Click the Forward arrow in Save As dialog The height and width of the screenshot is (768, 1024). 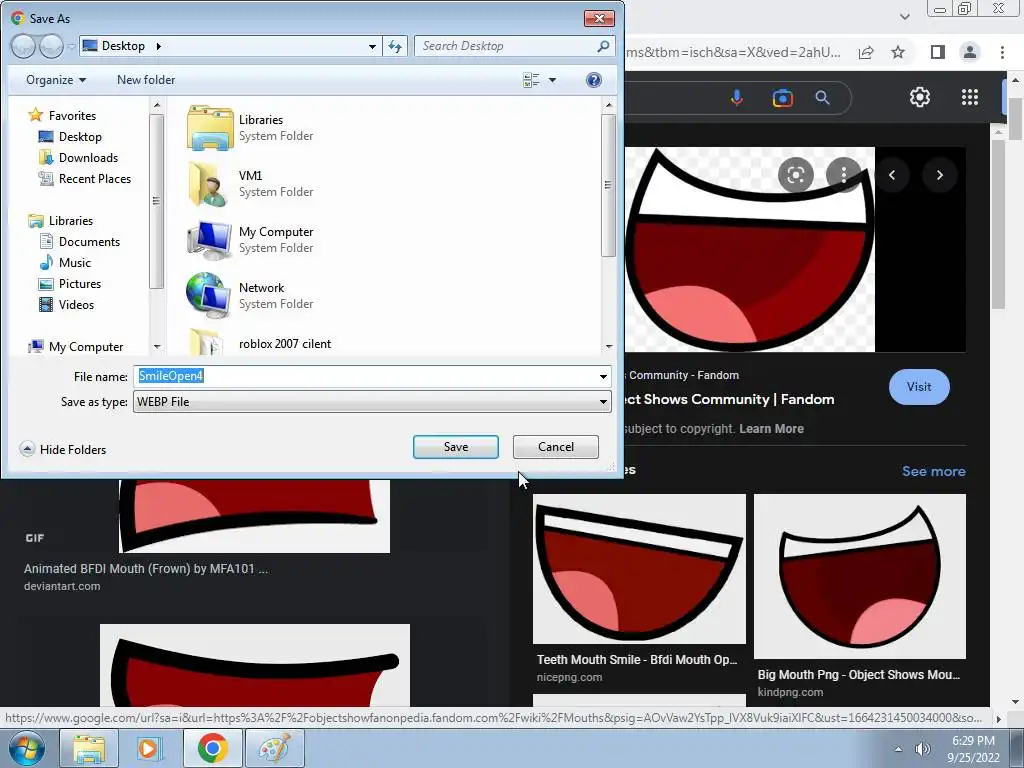point(52,46)
